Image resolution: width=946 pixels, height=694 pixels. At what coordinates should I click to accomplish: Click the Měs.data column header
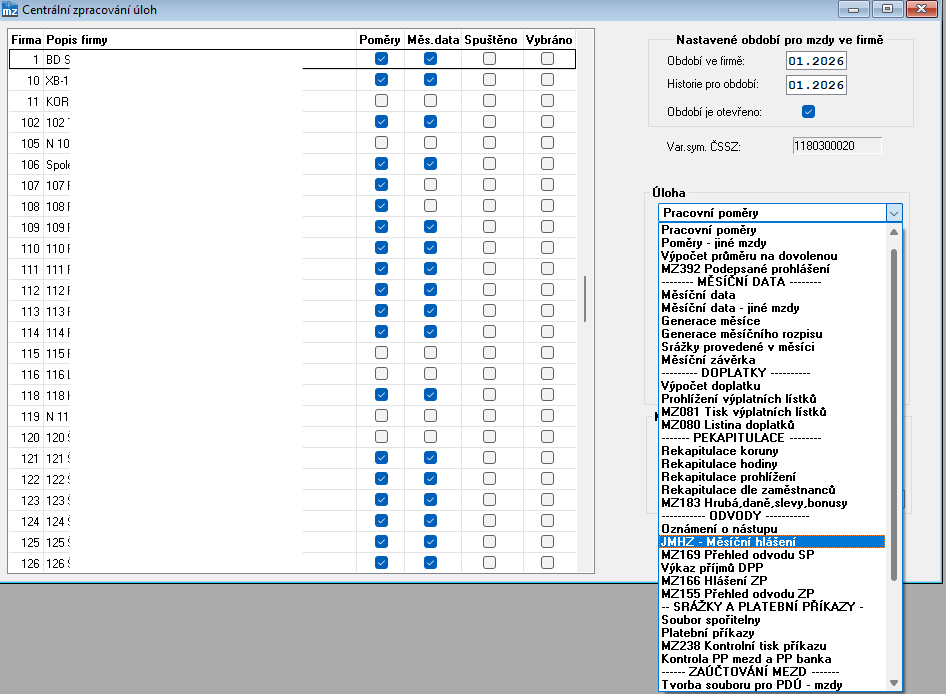pyautogui.click(x=433, y=40)
